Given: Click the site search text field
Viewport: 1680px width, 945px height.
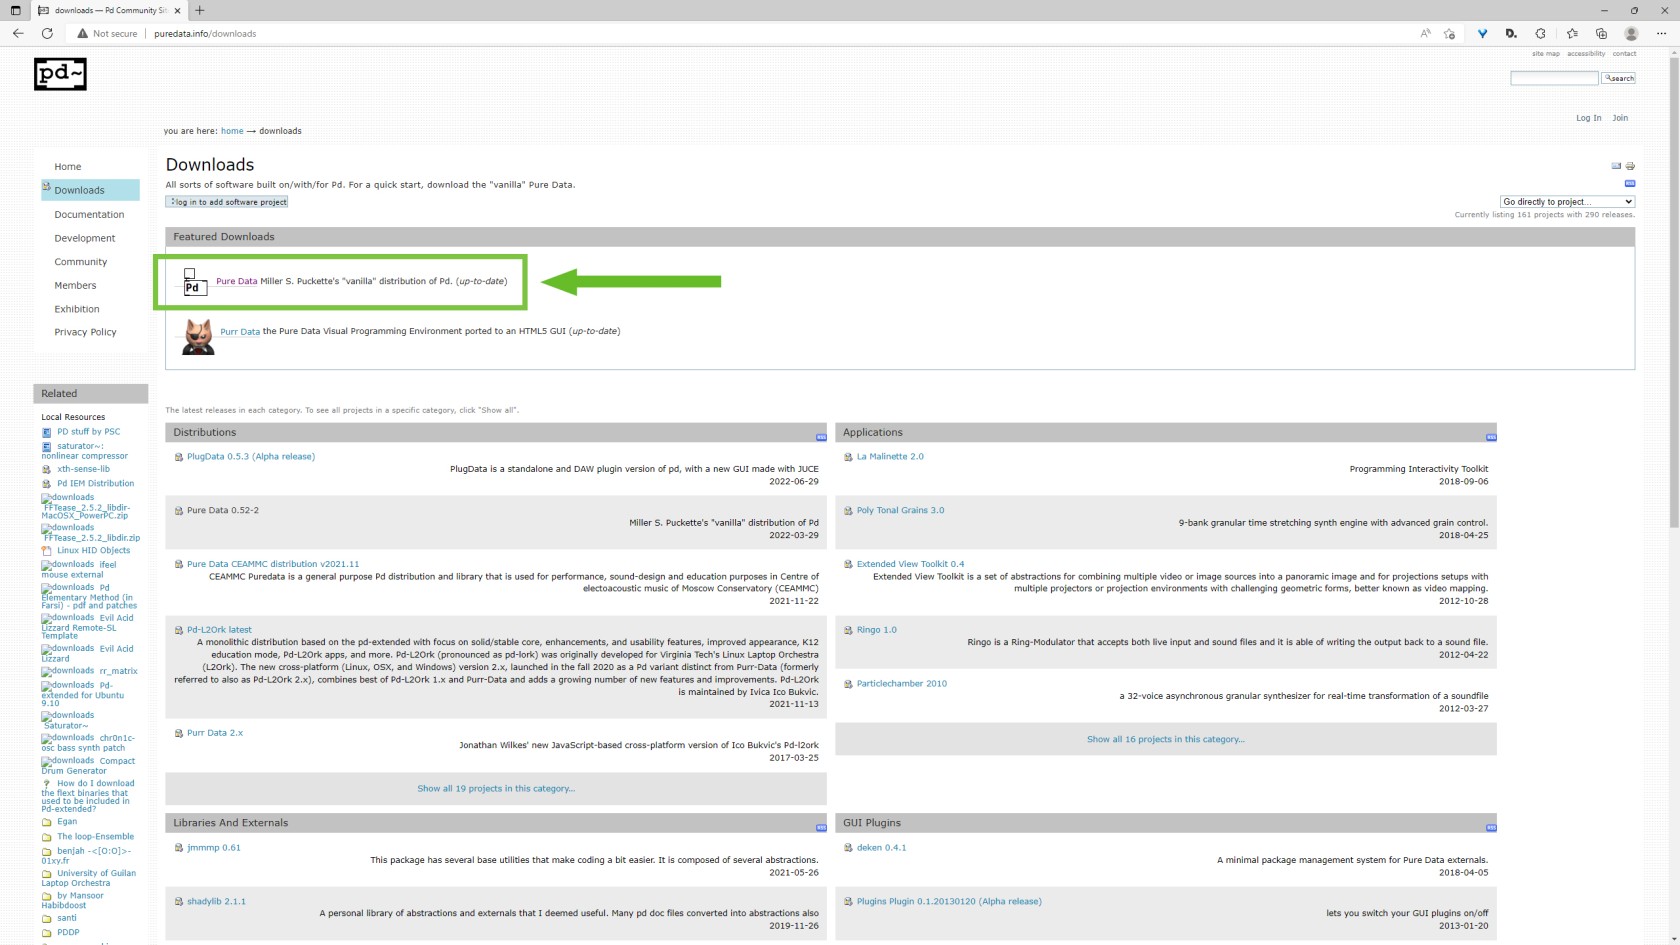Looking at the screenshot, I should tap(1554, 78).
